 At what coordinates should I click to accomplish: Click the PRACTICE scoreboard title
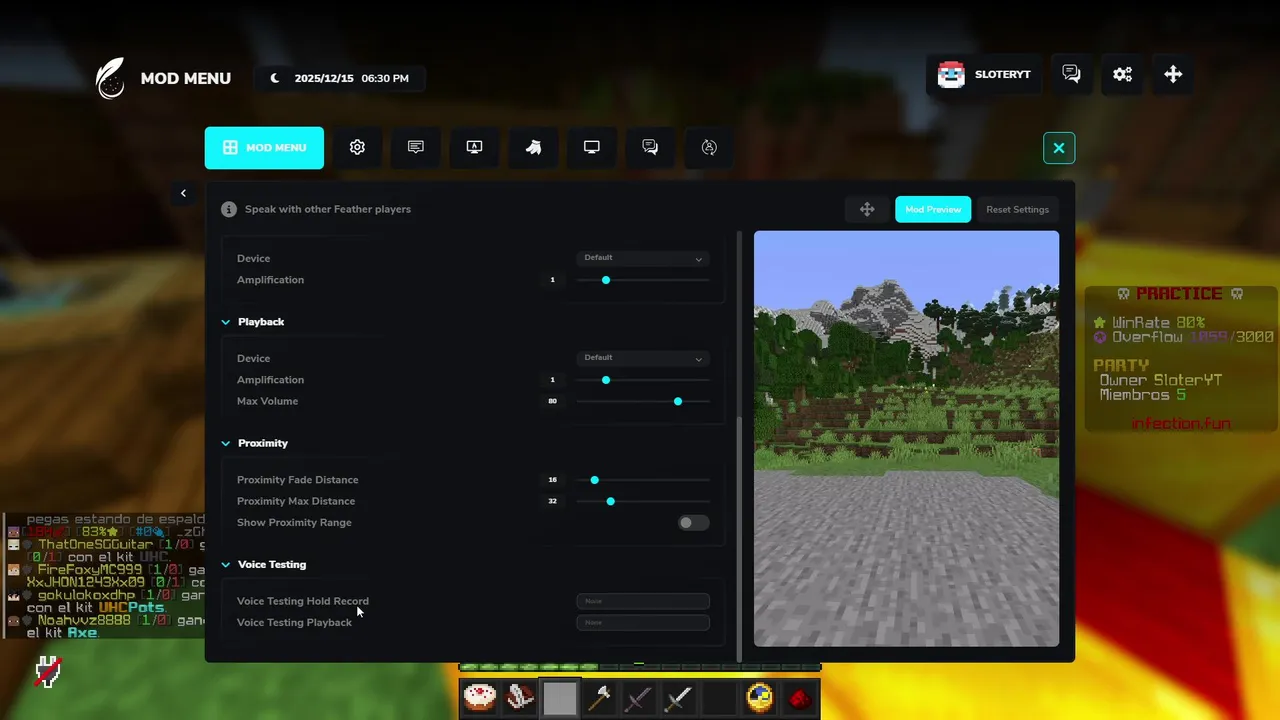[x=1180, y=294]
